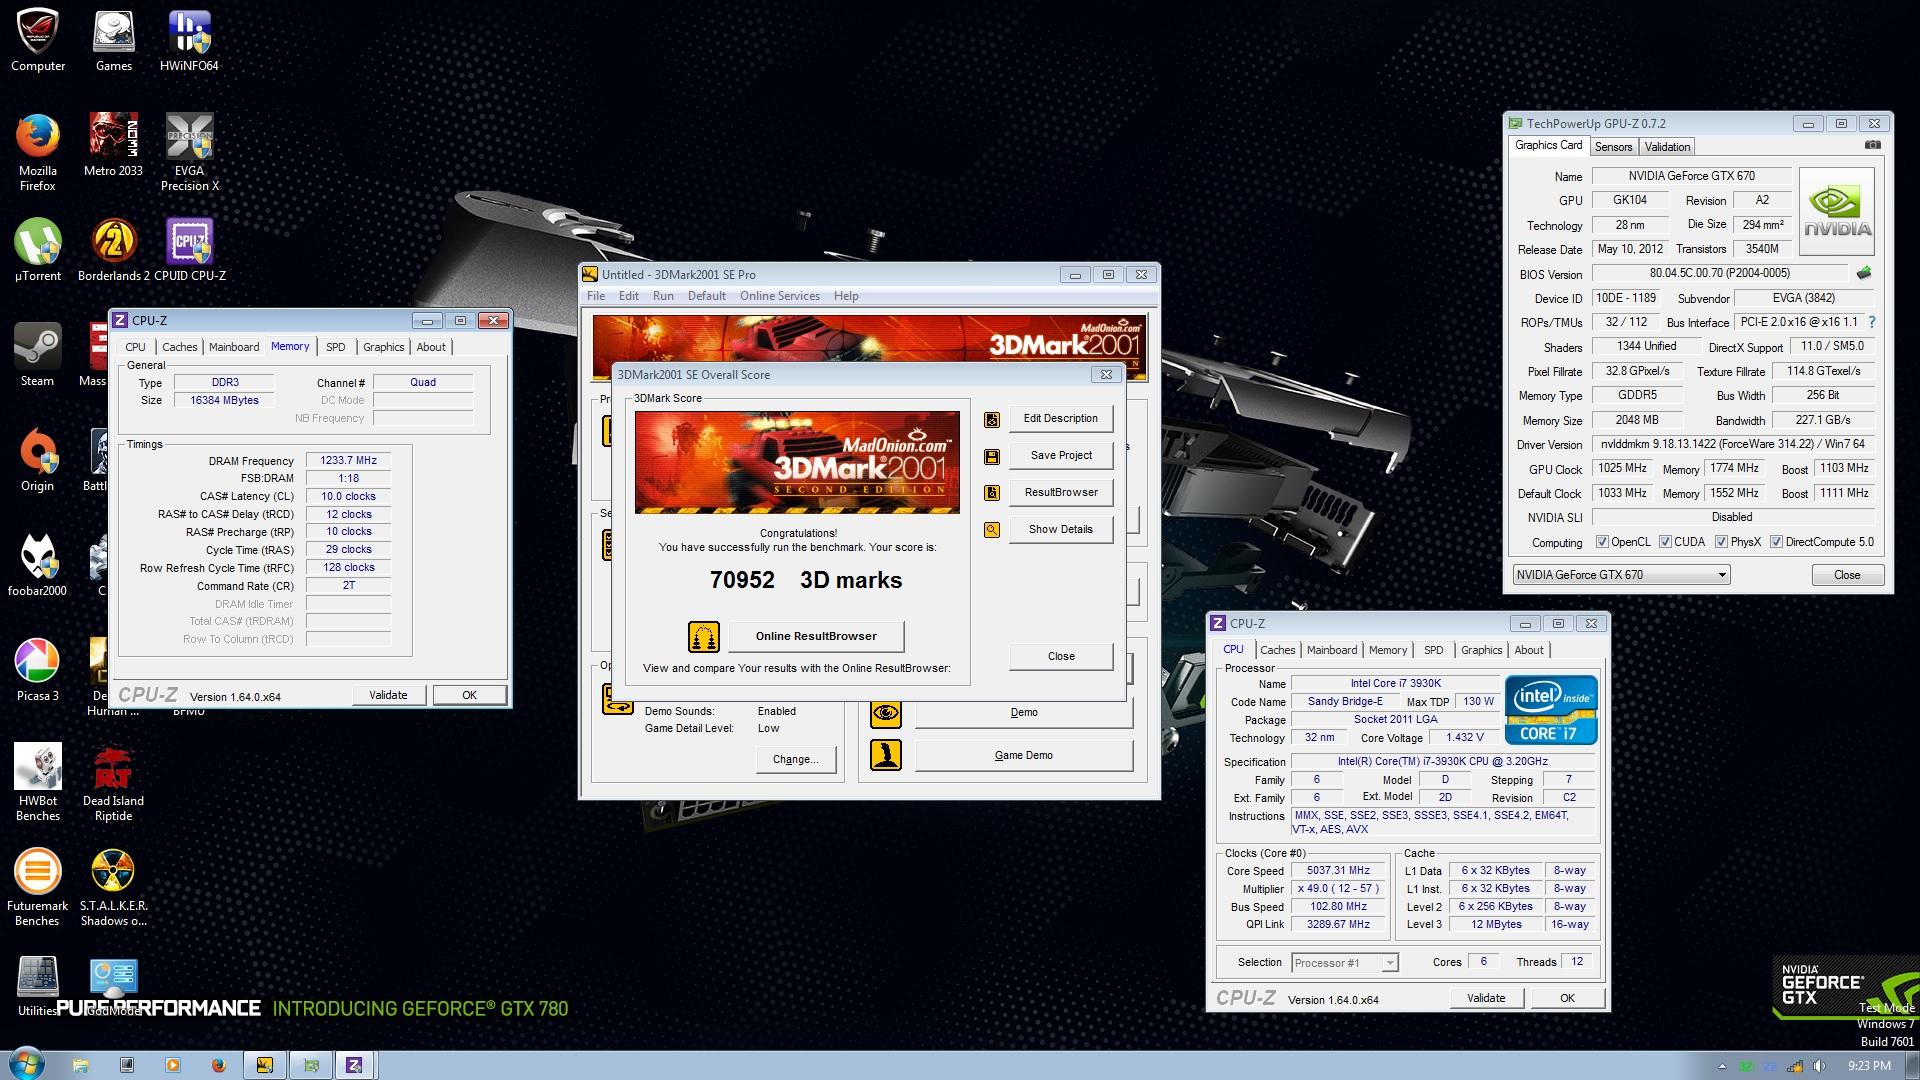Click Close in the 3DMark Overall Score dialog
The image size is (1920, 1080).
pyautogui.click(x=1061, y=656)
